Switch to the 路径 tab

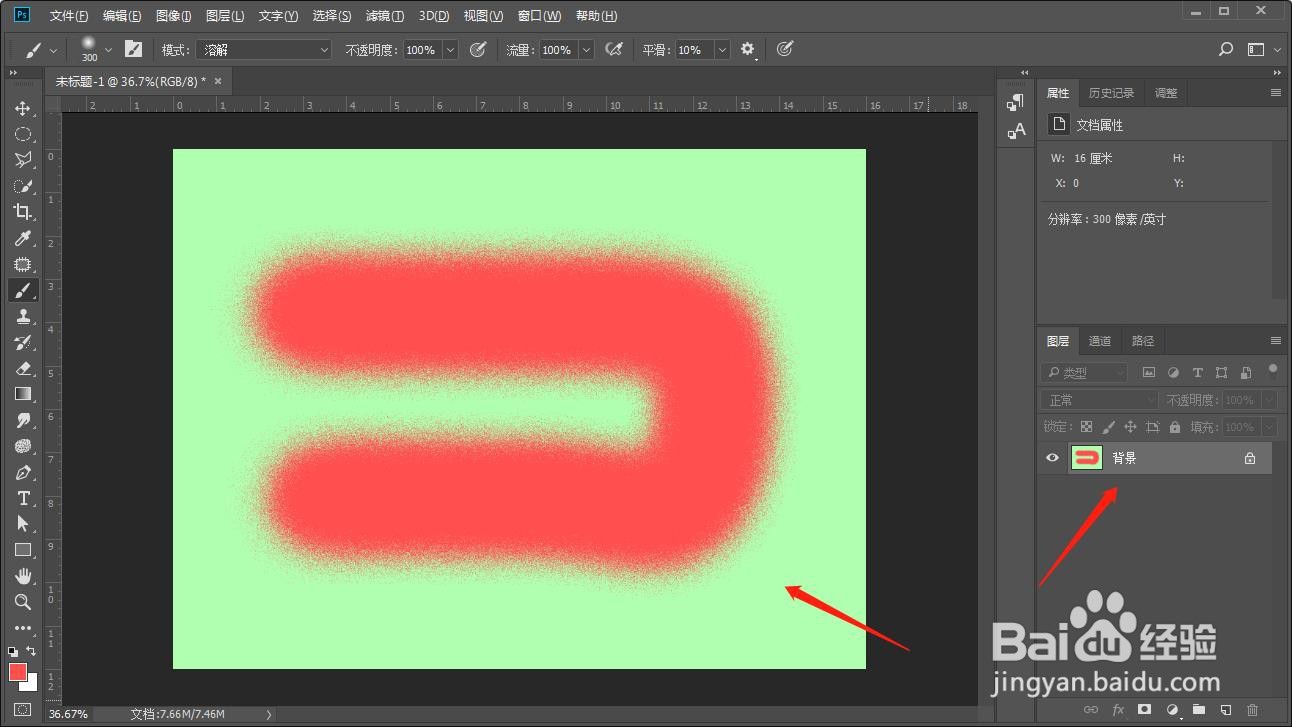[x=1143, y=341]
